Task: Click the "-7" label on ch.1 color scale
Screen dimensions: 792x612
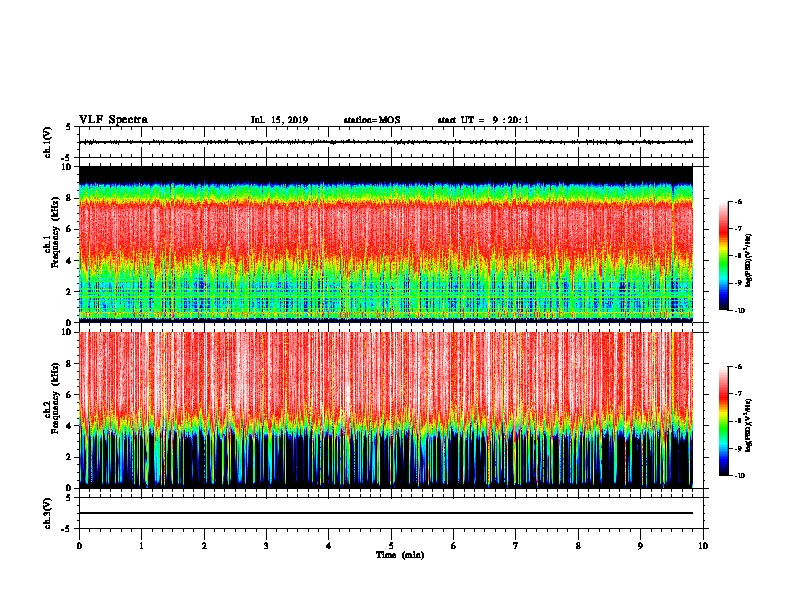Action: [738, 229]
